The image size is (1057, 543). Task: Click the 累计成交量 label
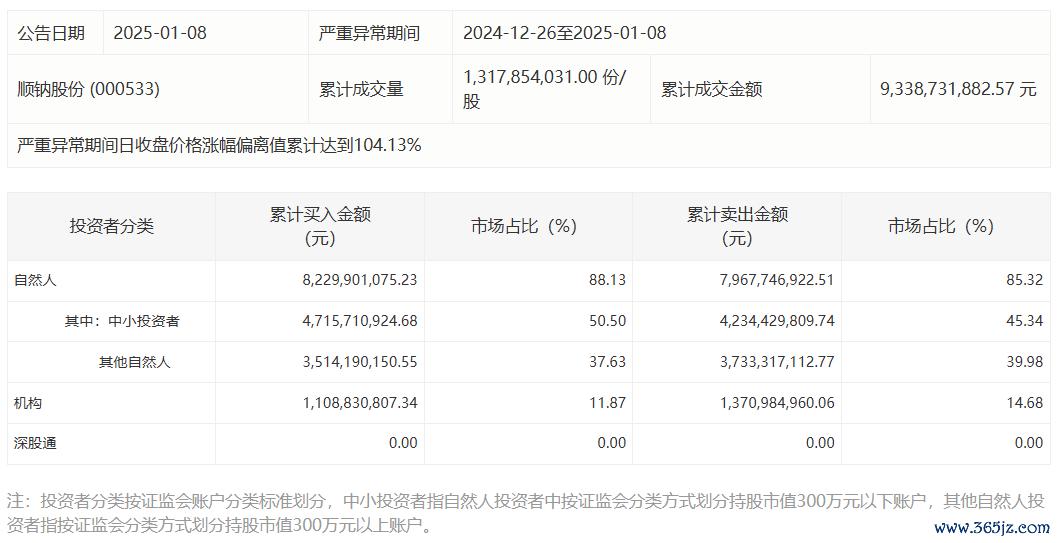[361, 89]
